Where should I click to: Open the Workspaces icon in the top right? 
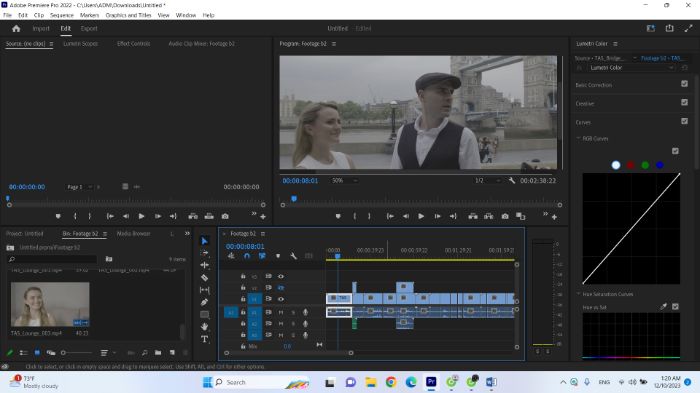coord(651,28)
